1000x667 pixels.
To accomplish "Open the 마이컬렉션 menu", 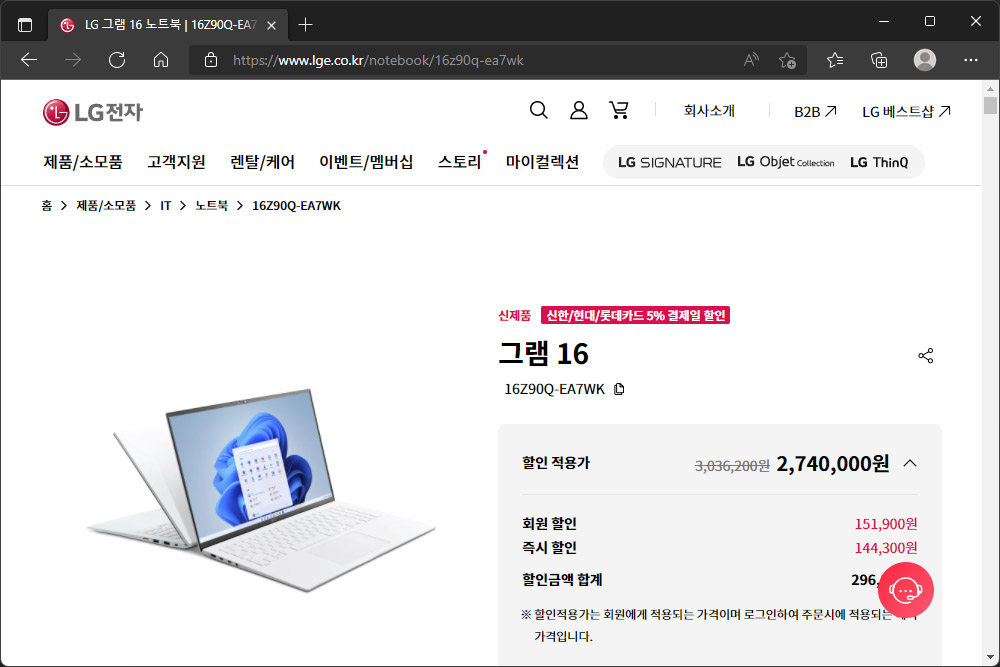I will [x=542, y=162].
